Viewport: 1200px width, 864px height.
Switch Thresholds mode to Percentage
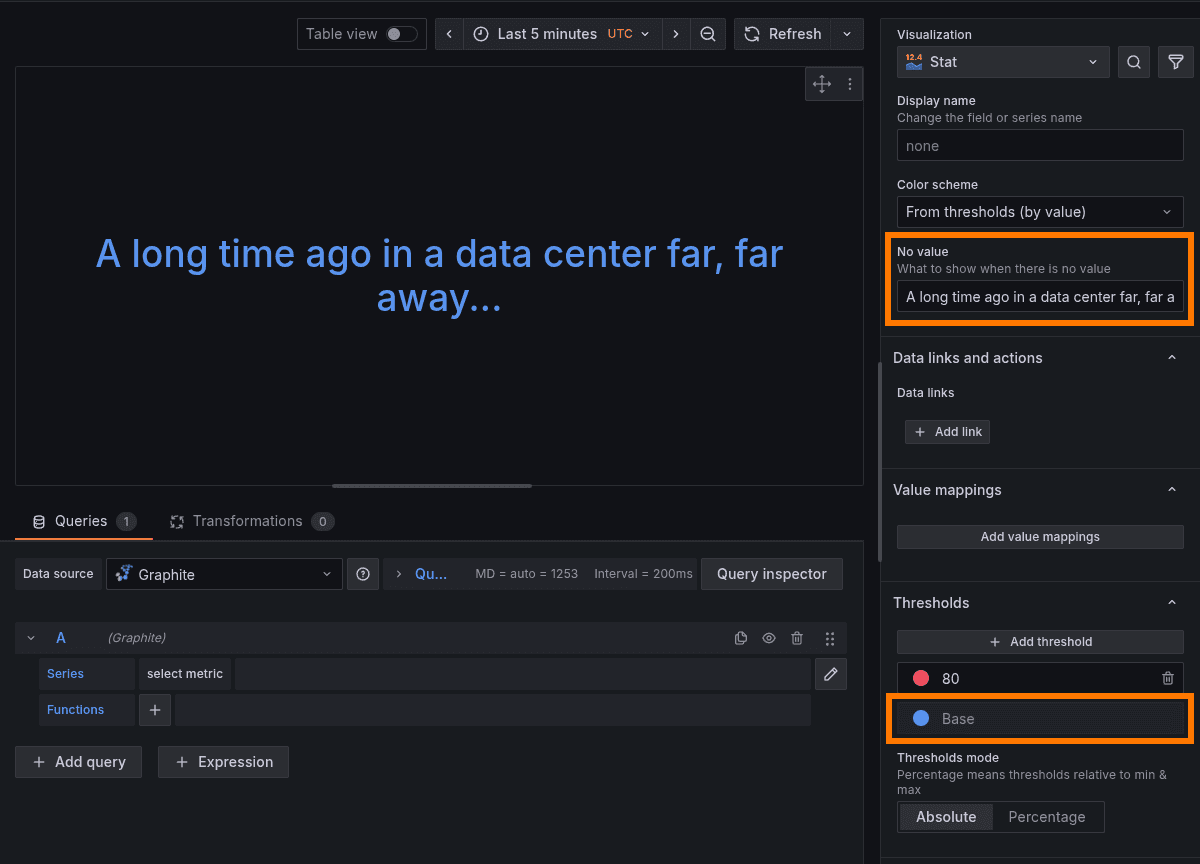point(1047,817)
